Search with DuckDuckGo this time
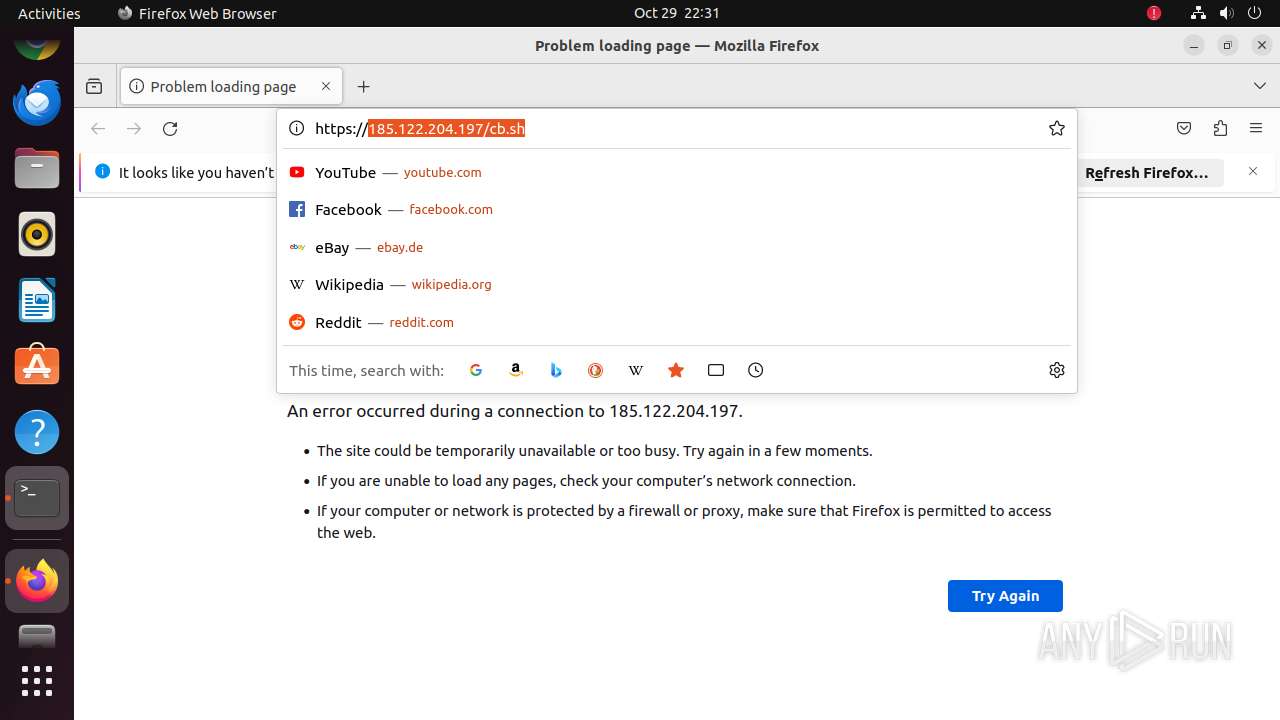This screenshot has height=720, width=1280. pos(596,370)
